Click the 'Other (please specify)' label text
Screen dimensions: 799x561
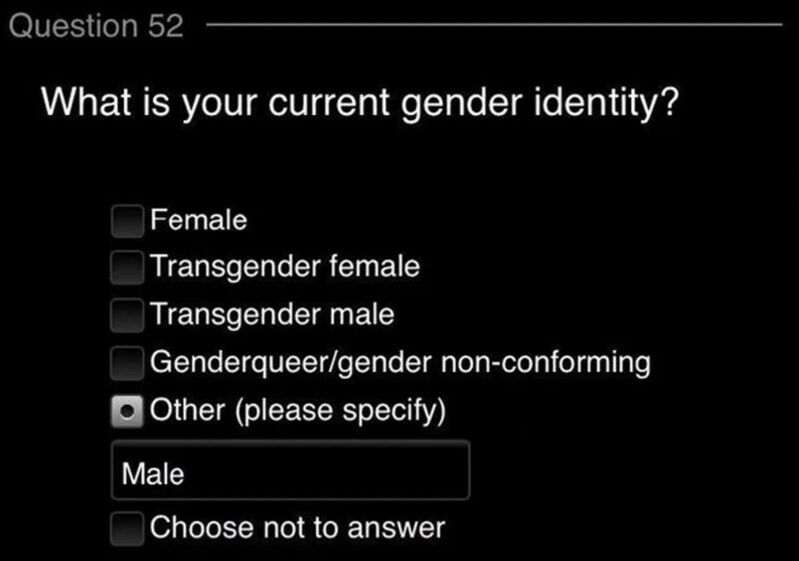click(298, 411)
